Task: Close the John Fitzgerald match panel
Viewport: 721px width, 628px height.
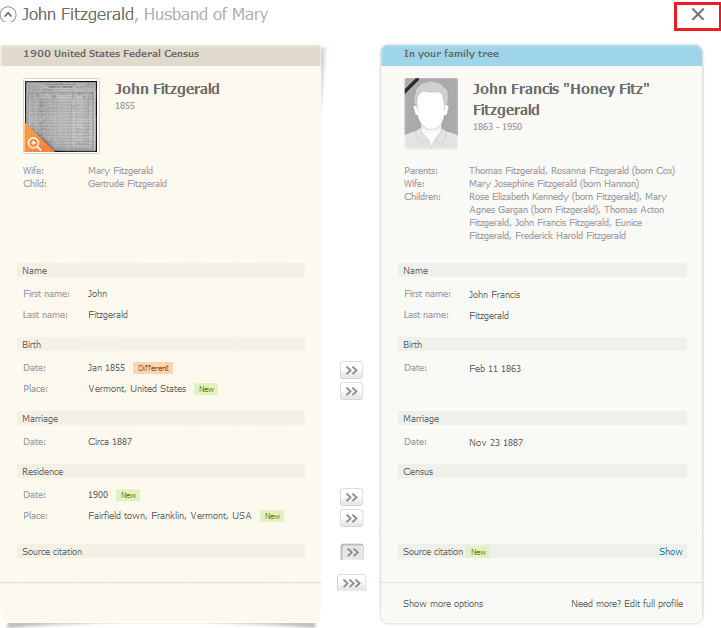Action: (698, 15)
